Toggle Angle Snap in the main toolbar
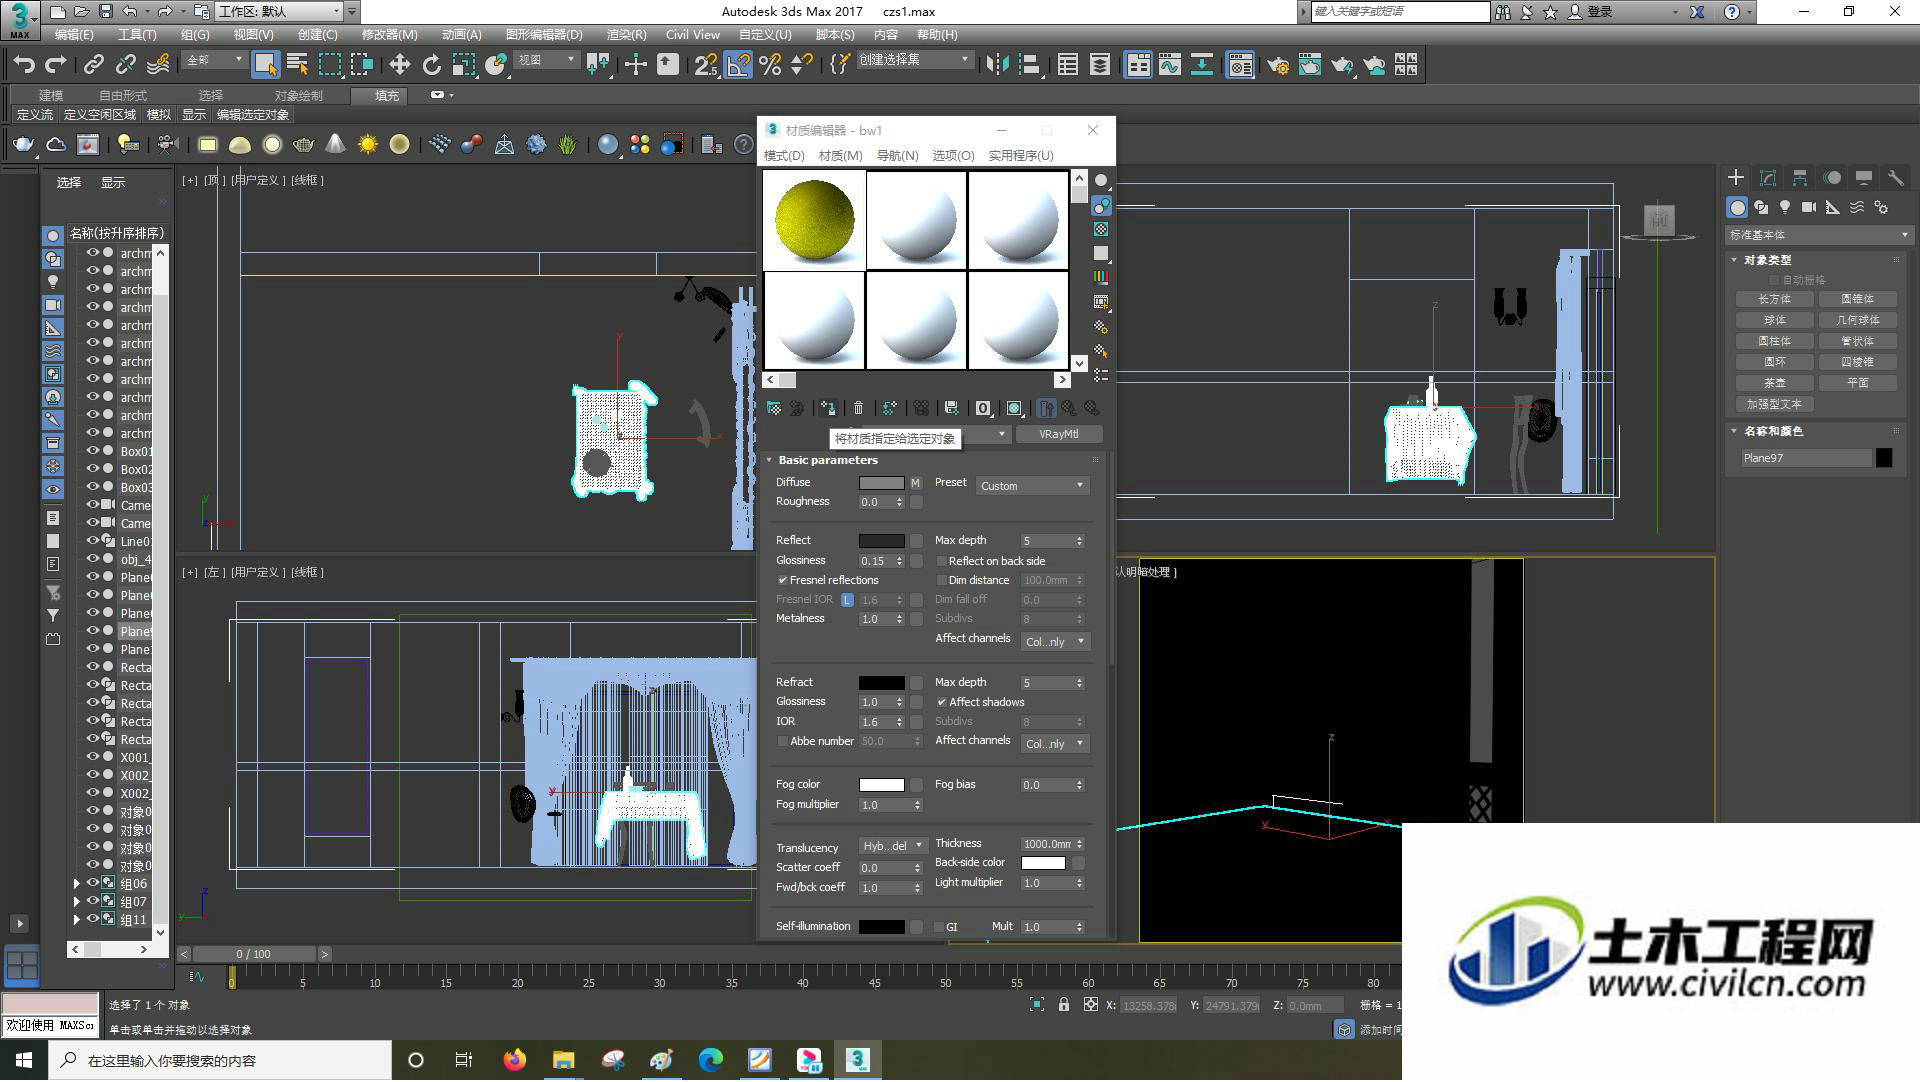The height and width of the screenshot is (1082, 1920). coord(738,65)
